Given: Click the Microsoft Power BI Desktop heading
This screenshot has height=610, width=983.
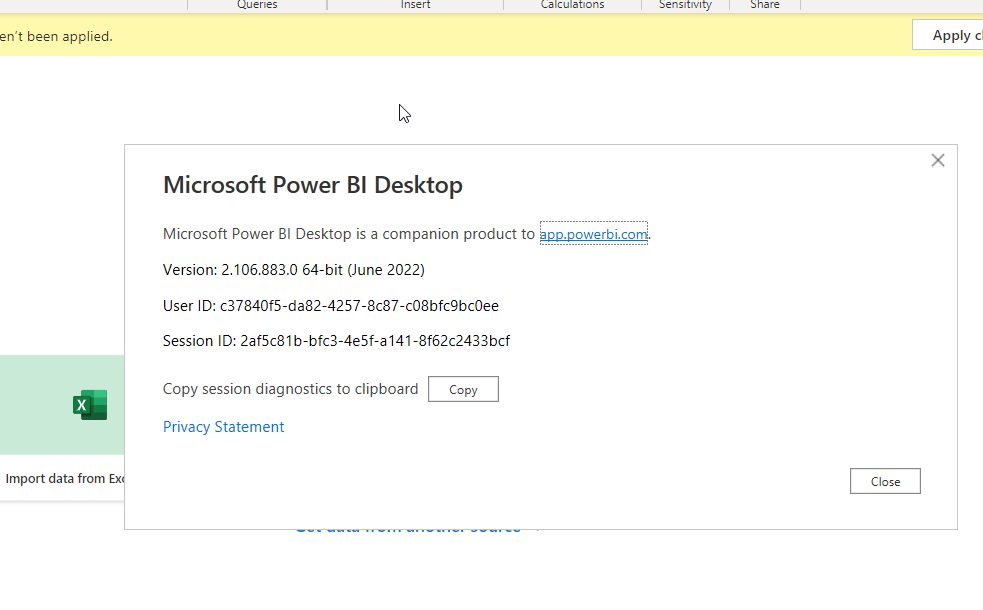Looking at the screenshot, I should [x=313, y=185].
